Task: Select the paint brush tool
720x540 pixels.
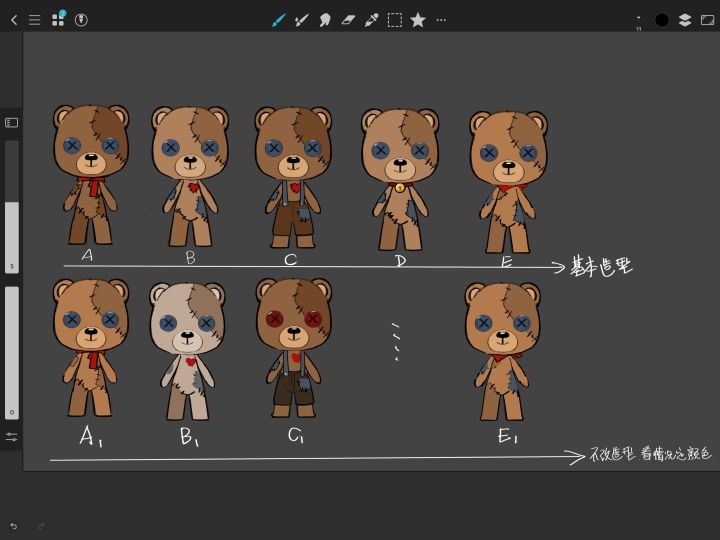Action: [301, 20]
